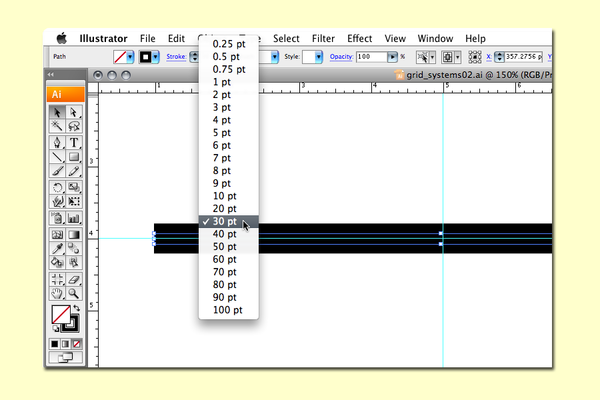Set fill mode to None in toolbox
600x400 pixels.
tap(77, 344)
